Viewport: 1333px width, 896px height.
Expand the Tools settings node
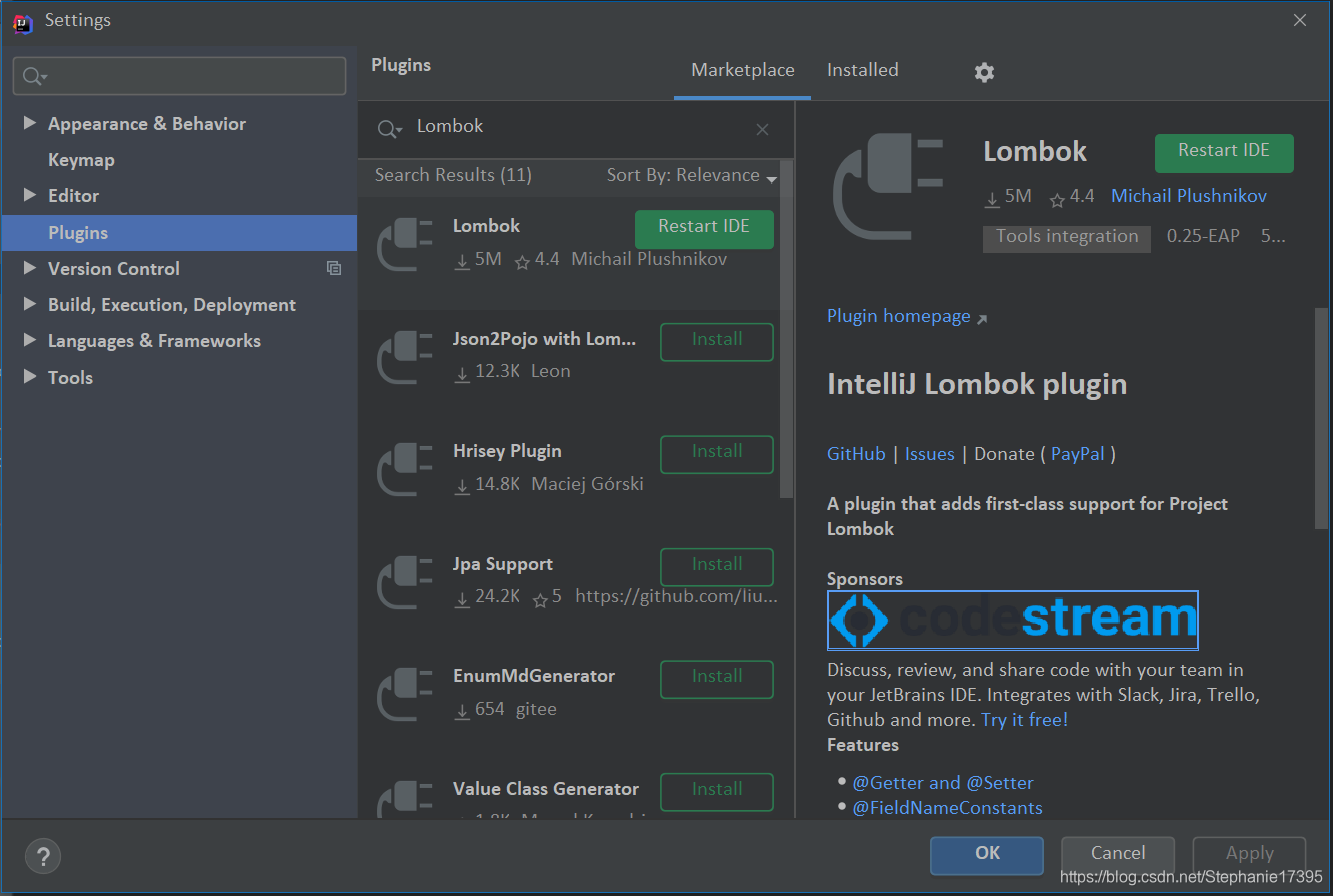tap(29, 377)
